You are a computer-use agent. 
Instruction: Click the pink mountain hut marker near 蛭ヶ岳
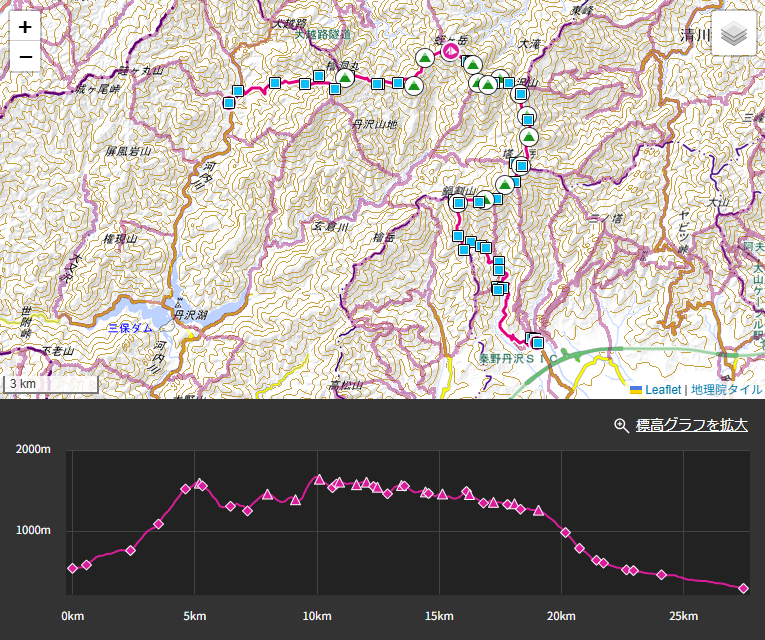(451, 50)
